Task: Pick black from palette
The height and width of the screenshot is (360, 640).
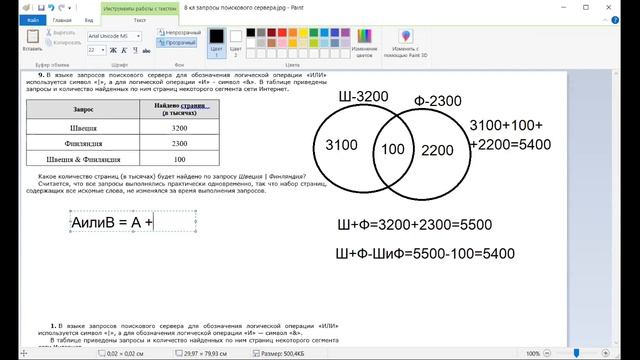Action: [251, 33]
